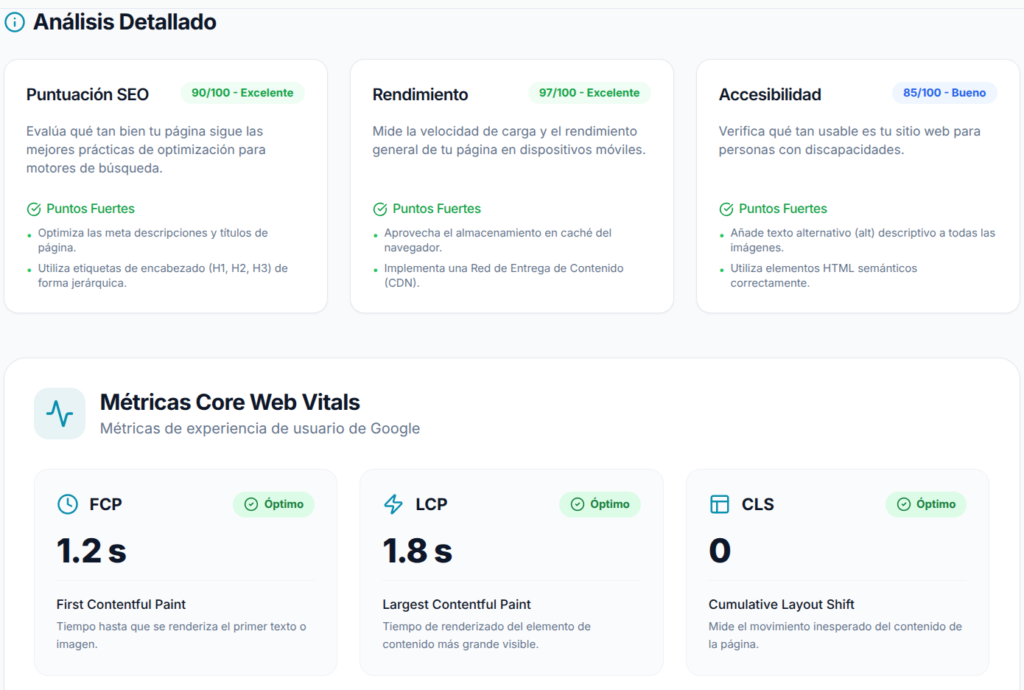
Task: Click 'Implementa una Red de Entrega de Contenido' bullet
Action: 504,275
